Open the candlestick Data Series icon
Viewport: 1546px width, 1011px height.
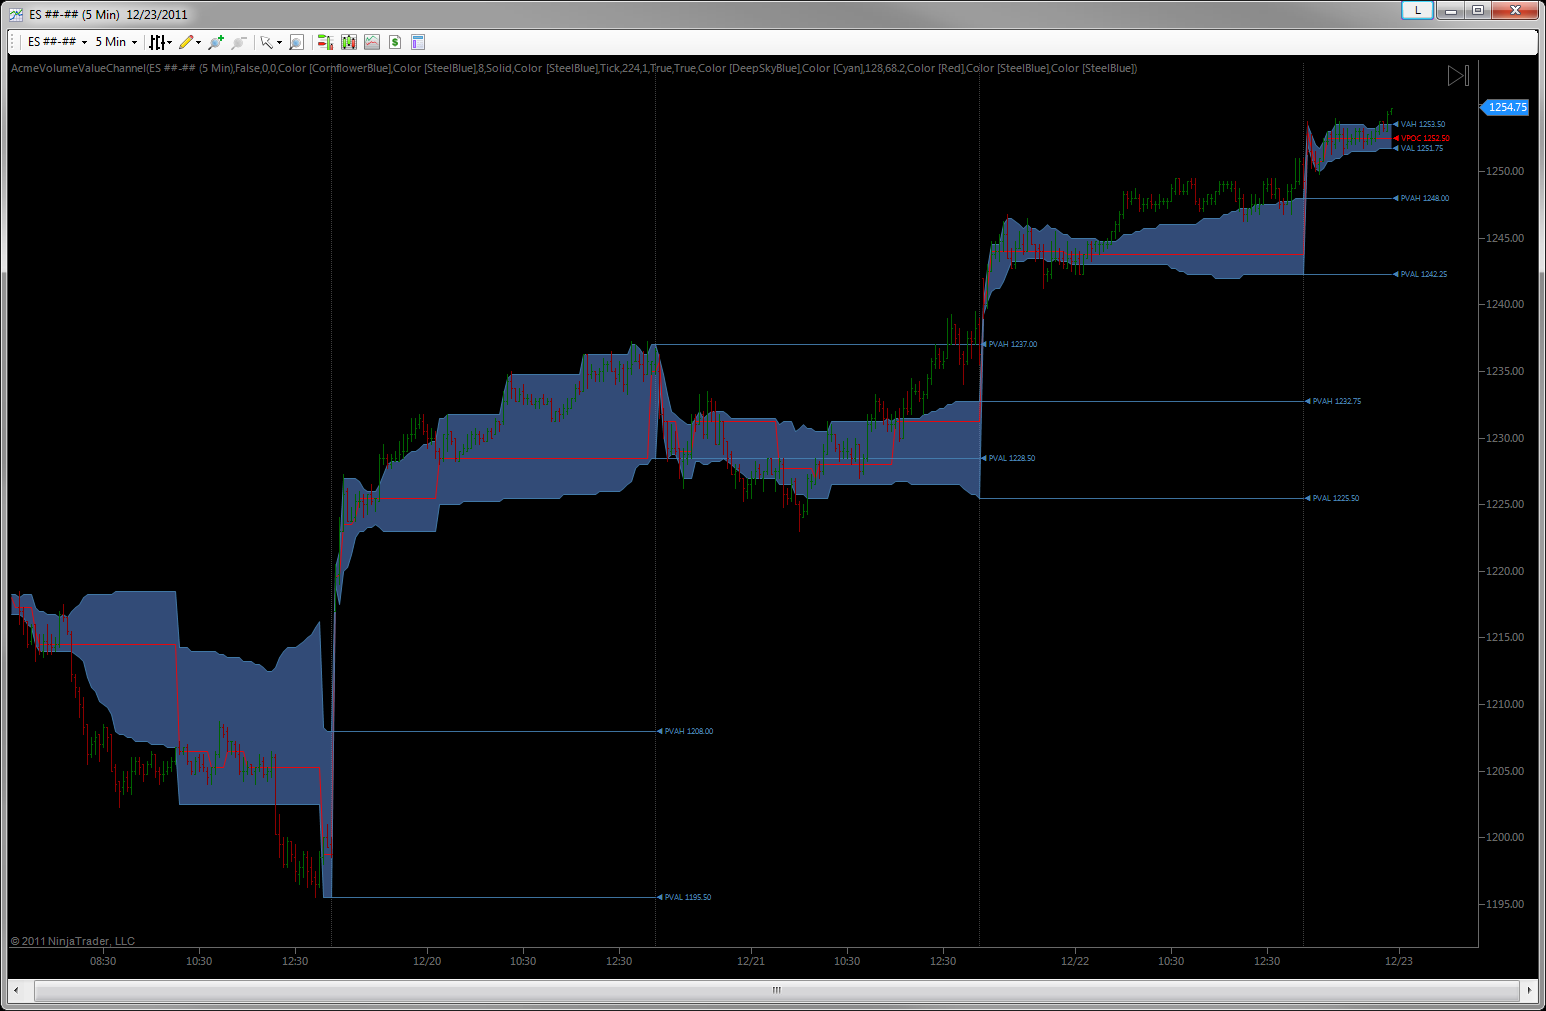[349, 42]
